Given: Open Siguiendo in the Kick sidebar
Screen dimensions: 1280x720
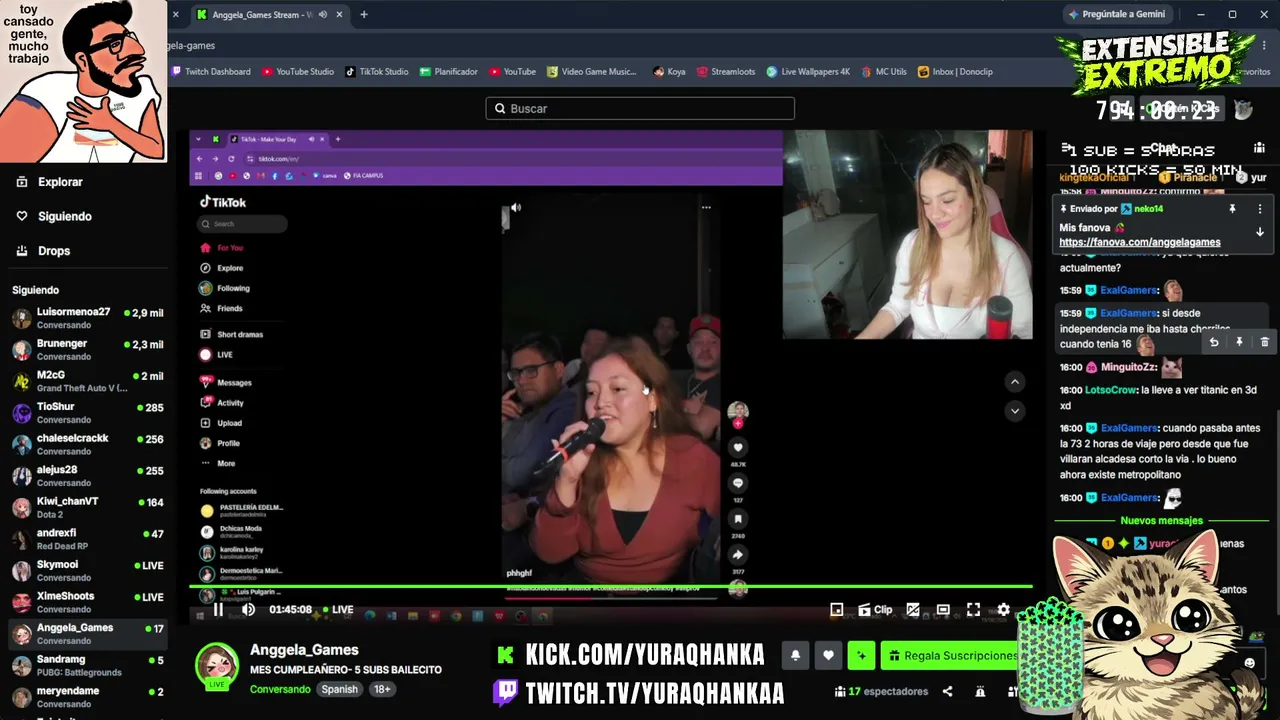Looking at the screenshot, I should point(64,216).
